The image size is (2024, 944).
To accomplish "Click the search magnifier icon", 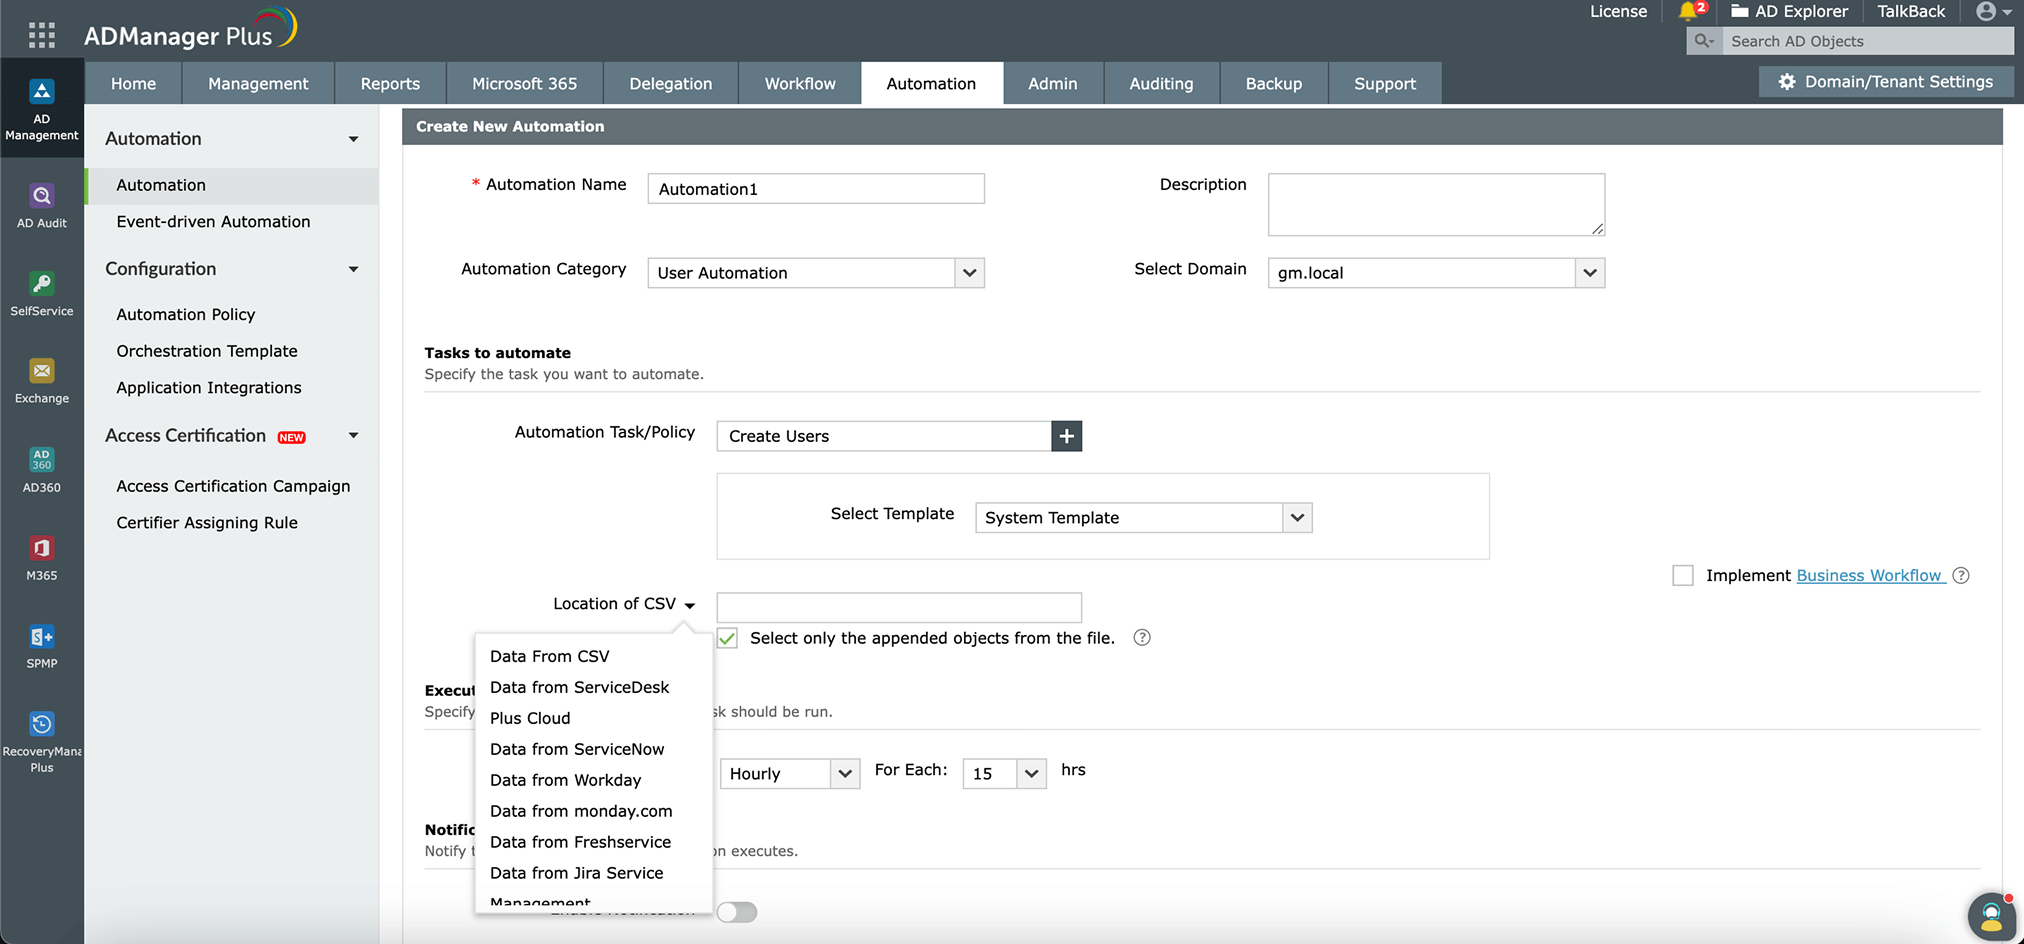I will coord(1703,41).
